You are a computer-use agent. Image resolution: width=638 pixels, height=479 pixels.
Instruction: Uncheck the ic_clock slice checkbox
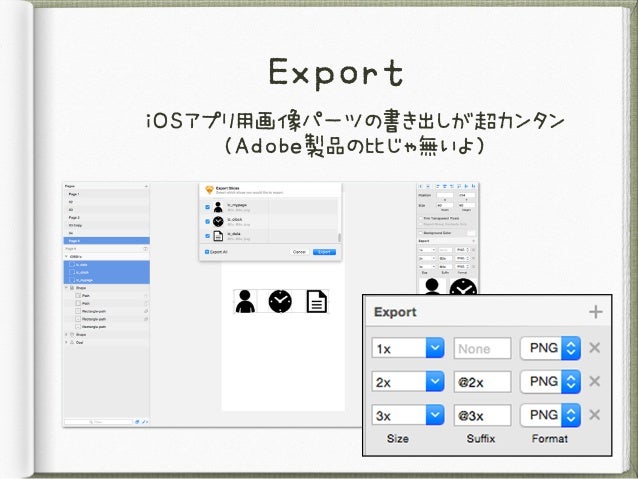point(208,221)
